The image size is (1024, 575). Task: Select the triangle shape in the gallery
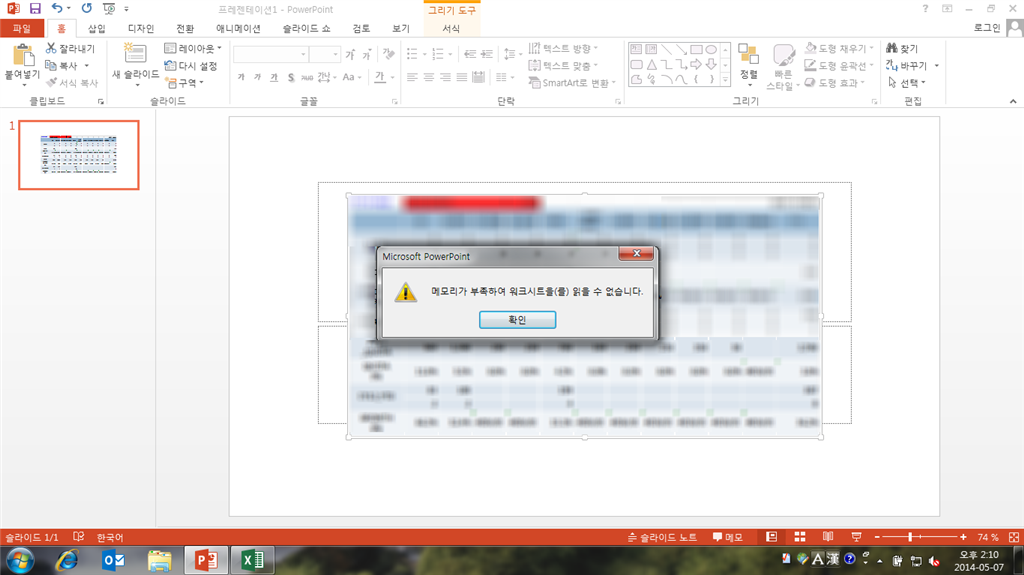pyautogui.click(x=652, y=65)
